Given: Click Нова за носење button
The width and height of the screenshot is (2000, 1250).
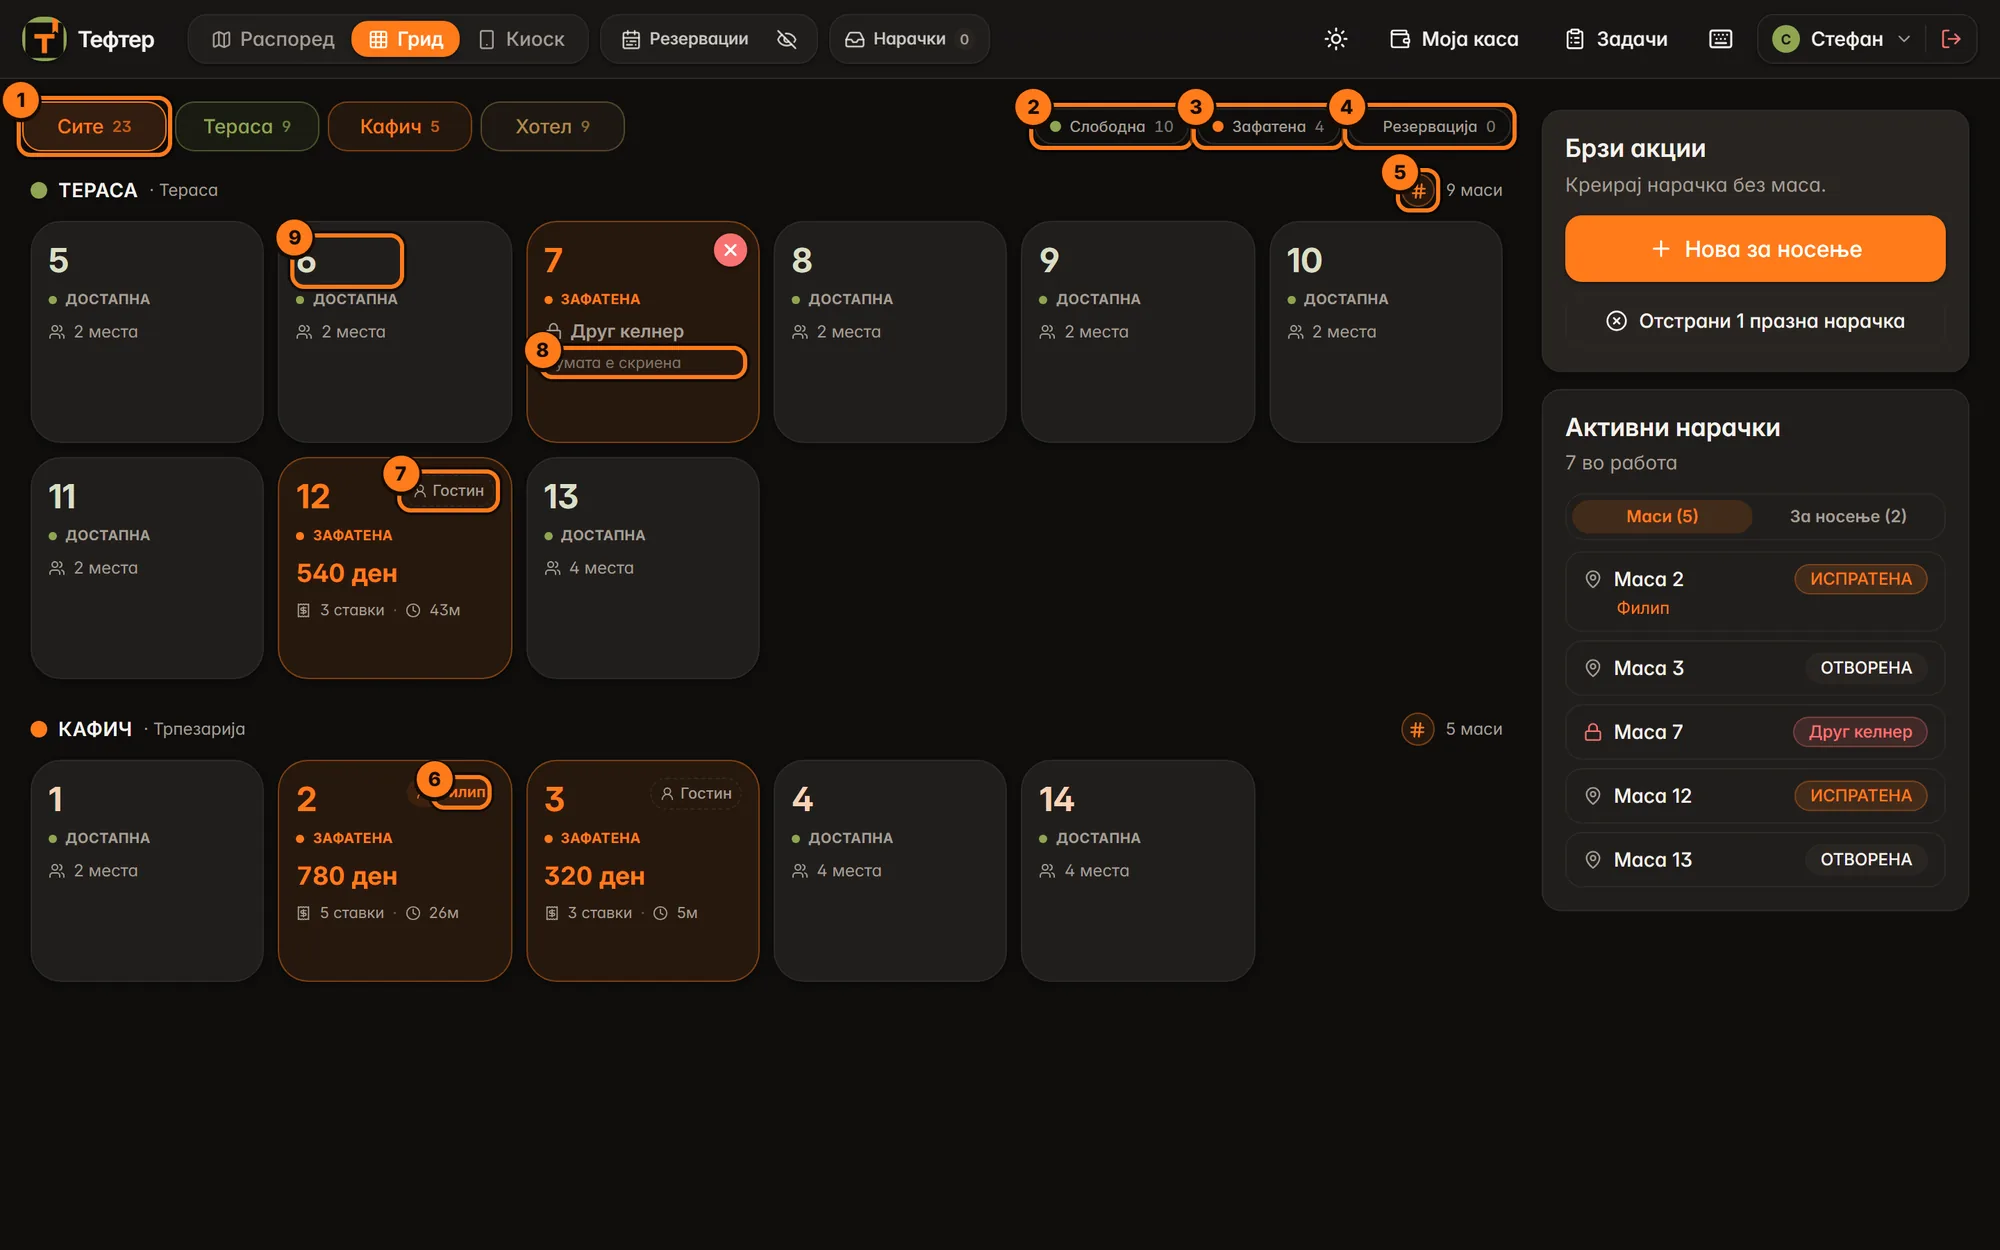Looking at the screenshot, I should click(1755, 249).
